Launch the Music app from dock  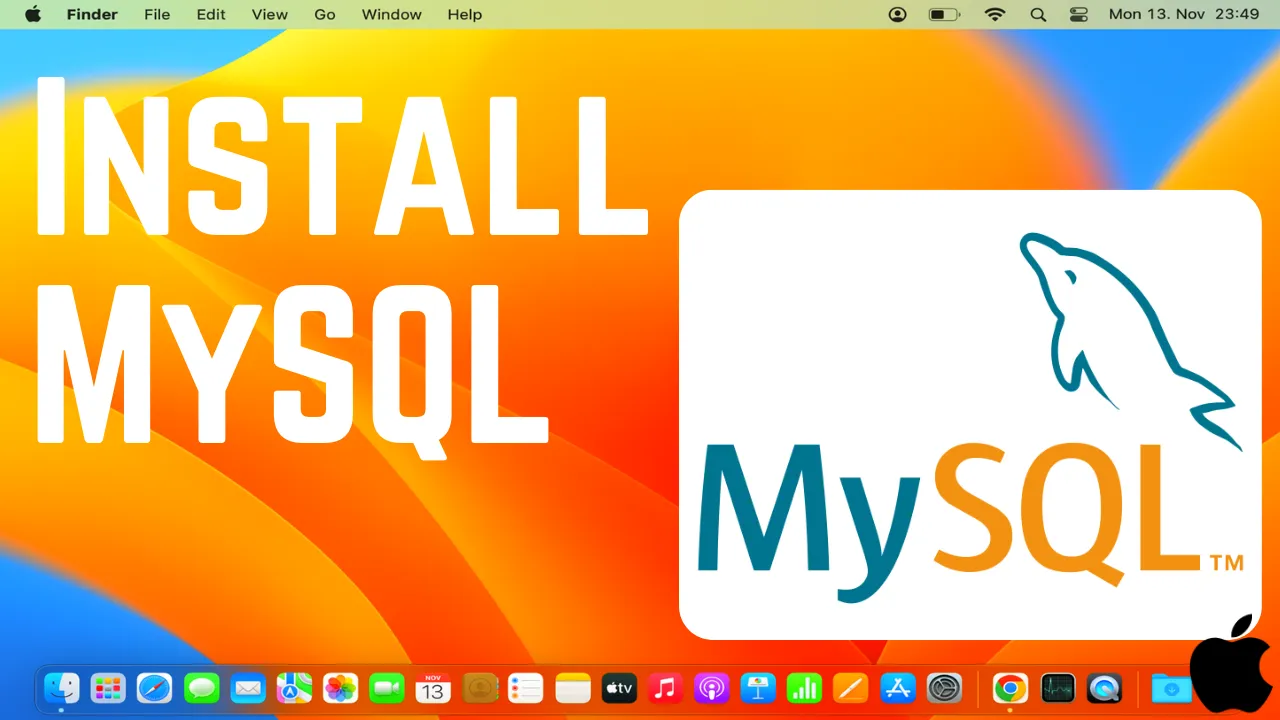pos(664,688)
